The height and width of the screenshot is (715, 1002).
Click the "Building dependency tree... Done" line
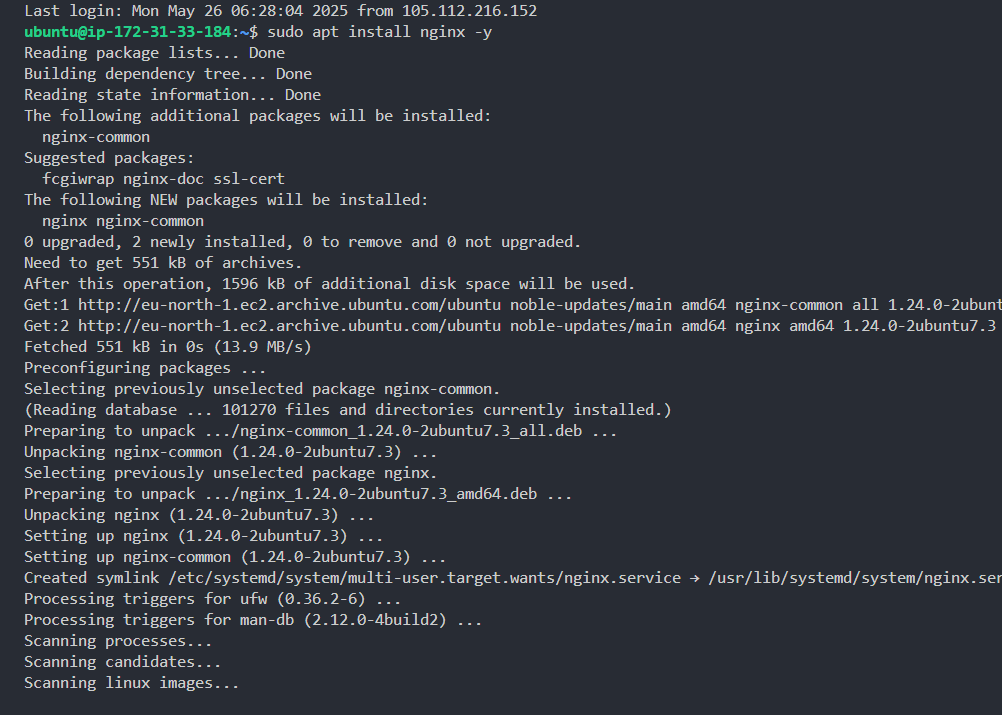[168, 74]
